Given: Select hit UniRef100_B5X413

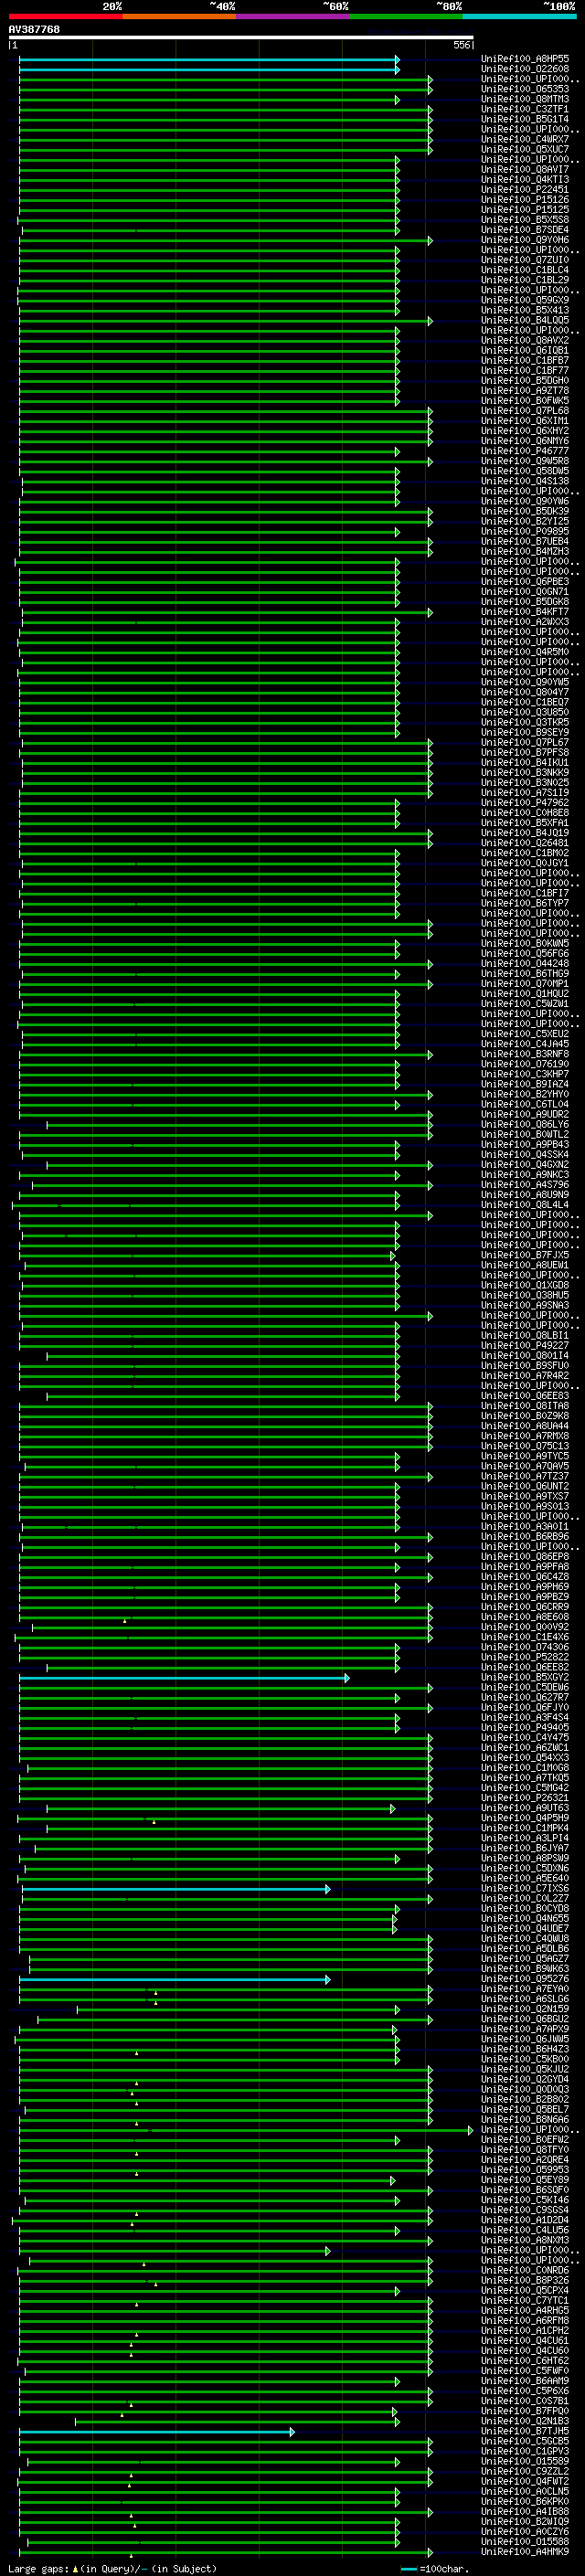Looking at the screenshot, I should [x=525, y=310].
